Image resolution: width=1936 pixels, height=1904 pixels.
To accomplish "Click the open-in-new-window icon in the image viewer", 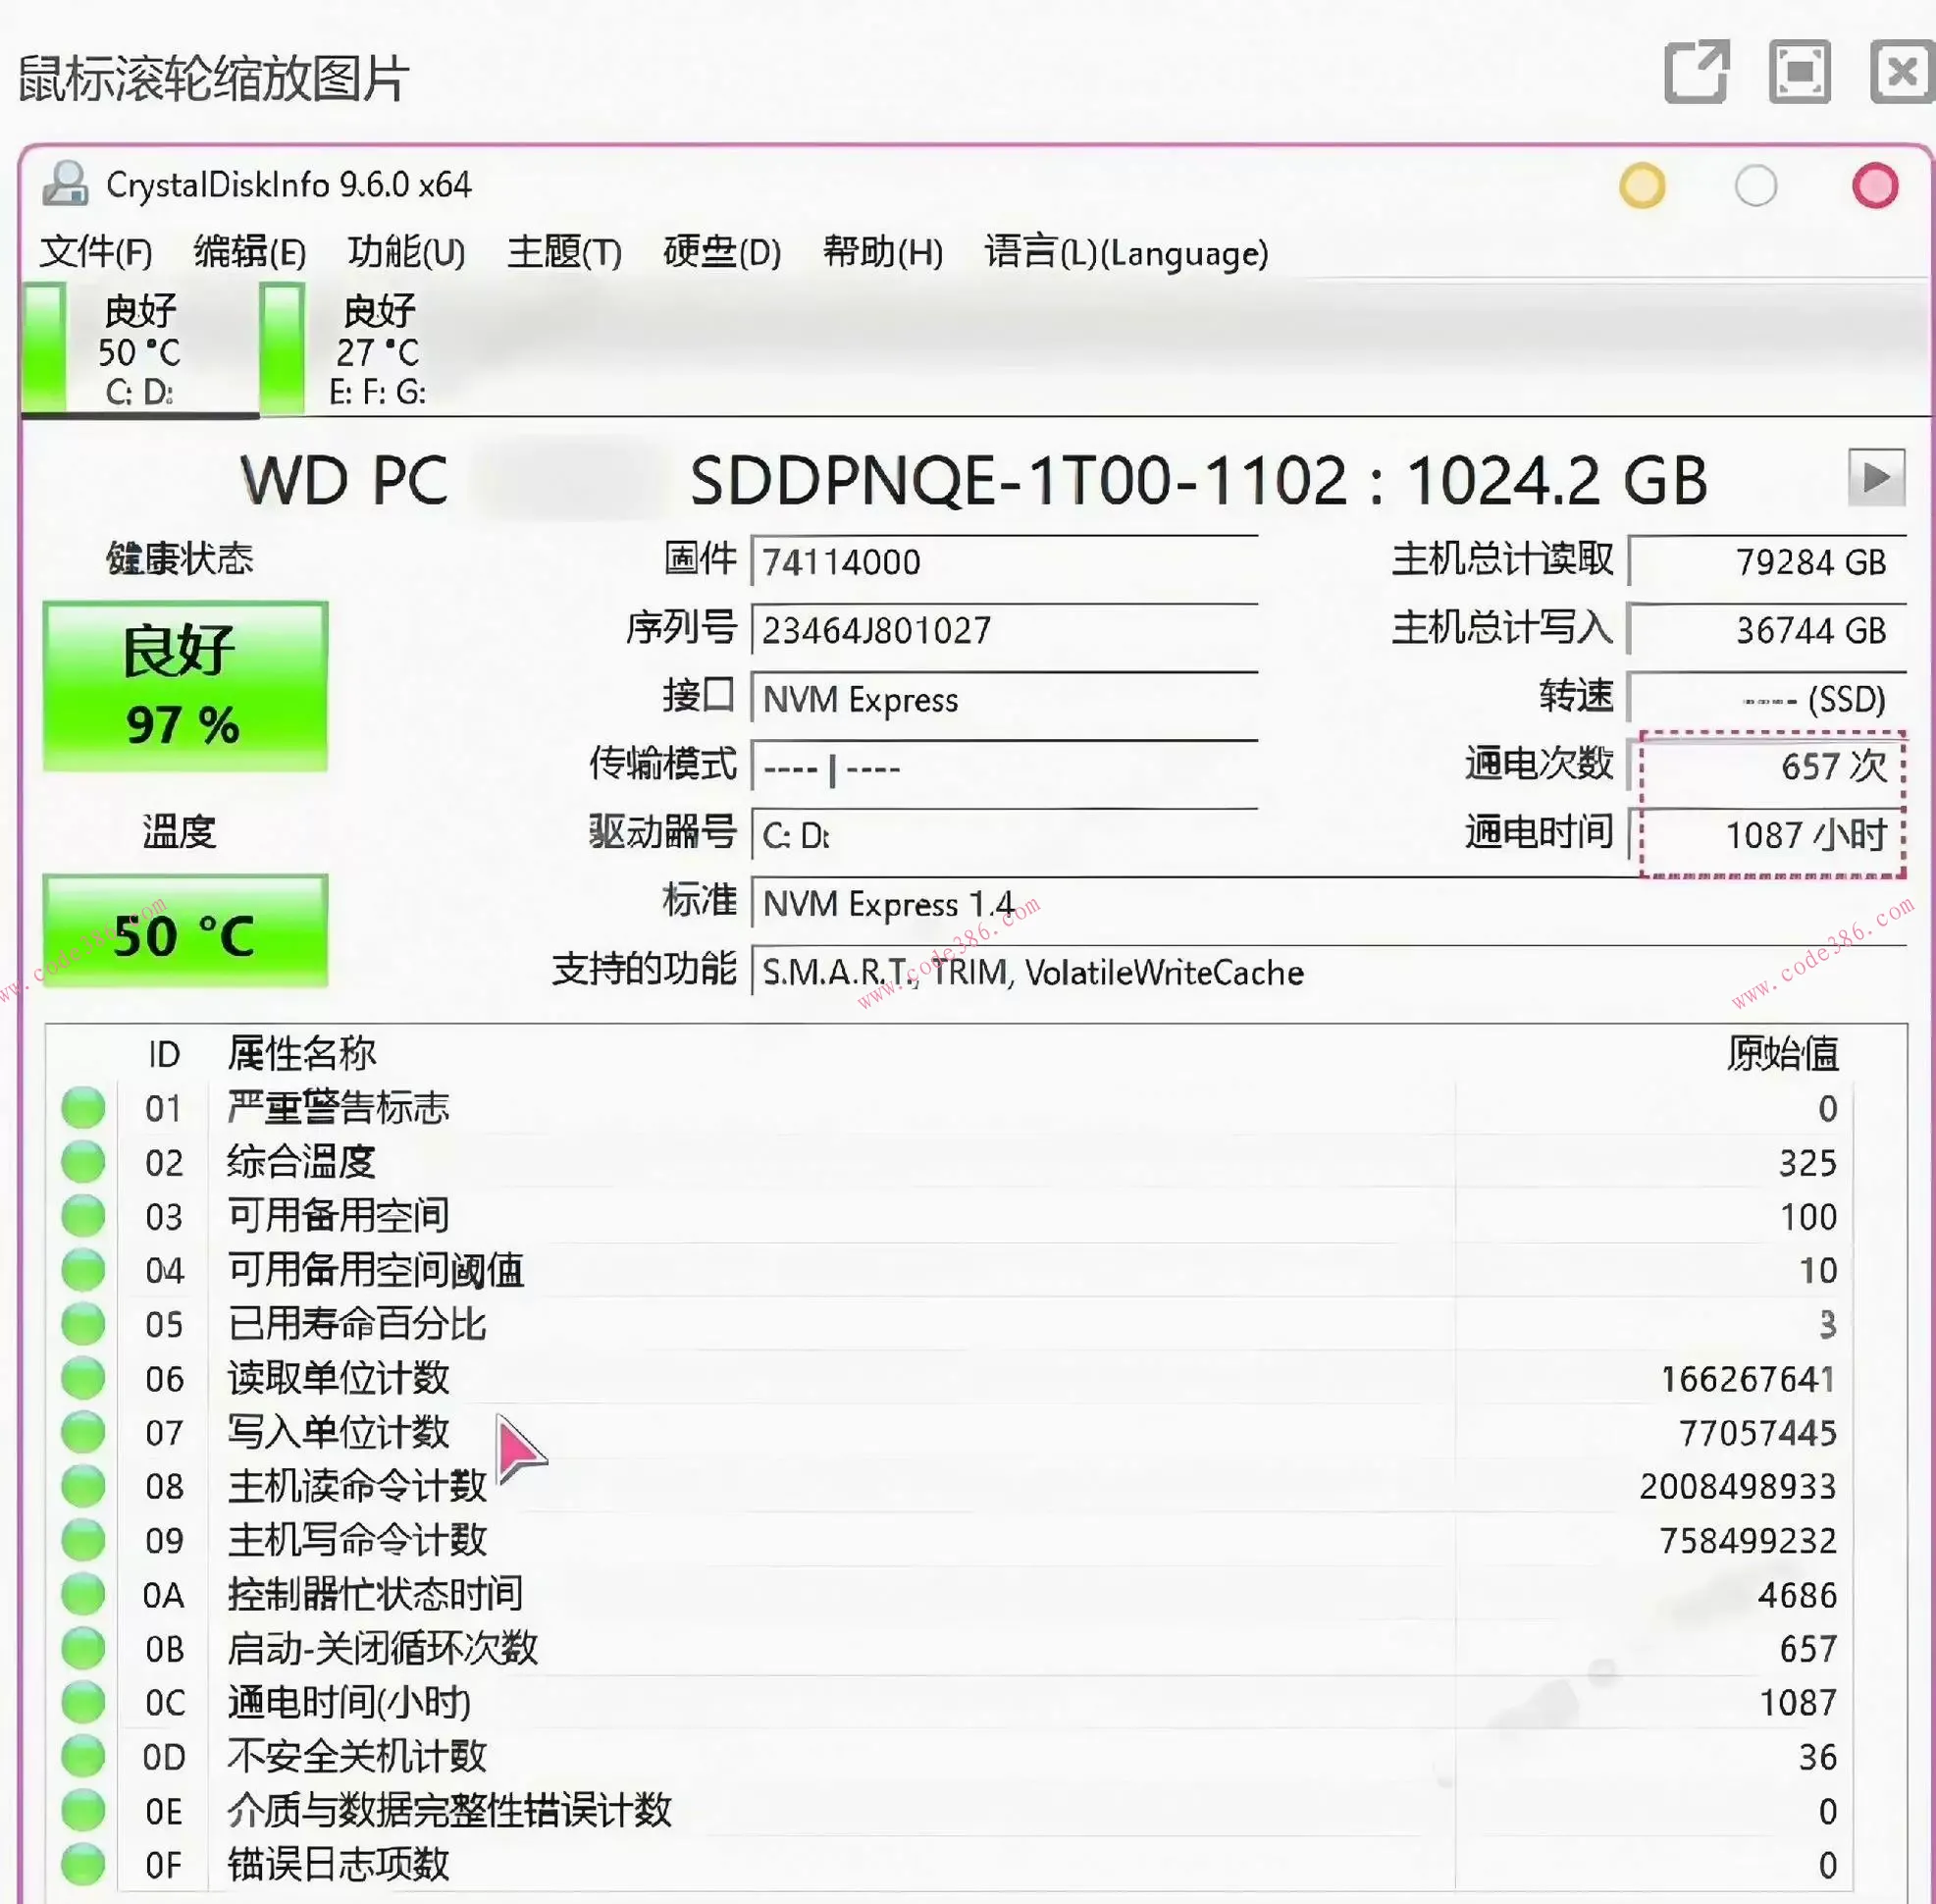I will (x=1697, y=72).
